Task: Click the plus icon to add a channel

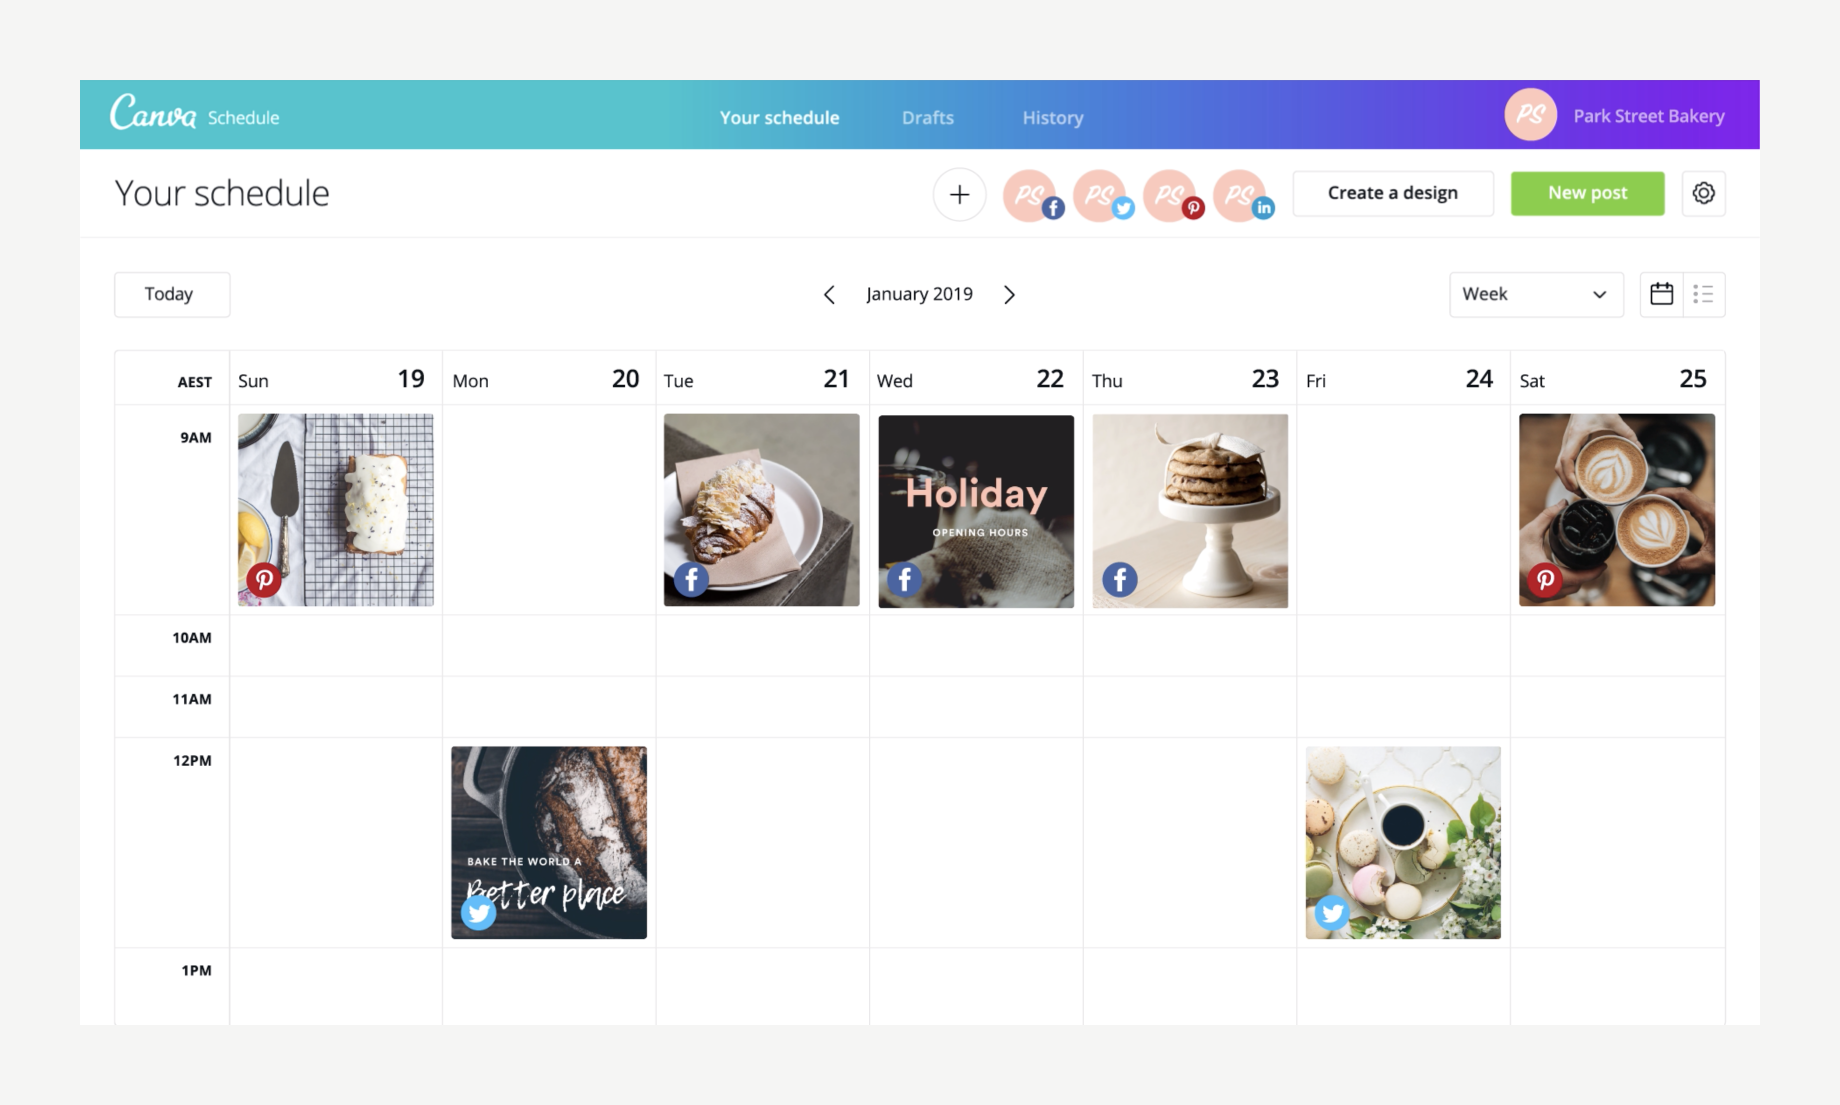Action: 959,194
